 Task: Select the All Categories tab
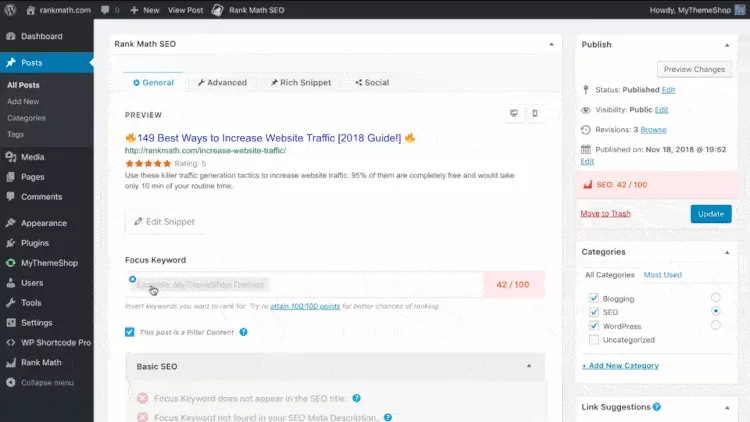click(610, 275)
